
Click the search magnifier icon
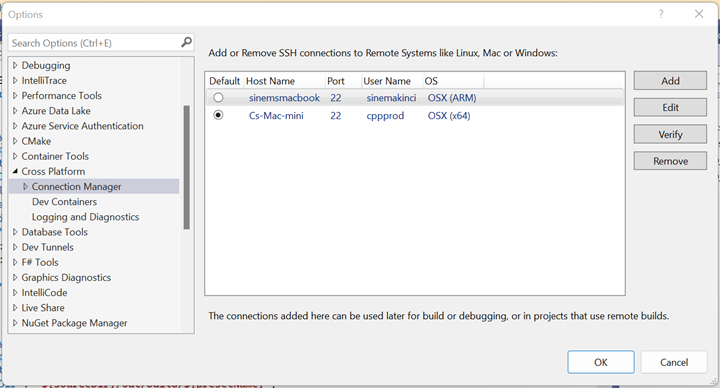pos(186,42)
